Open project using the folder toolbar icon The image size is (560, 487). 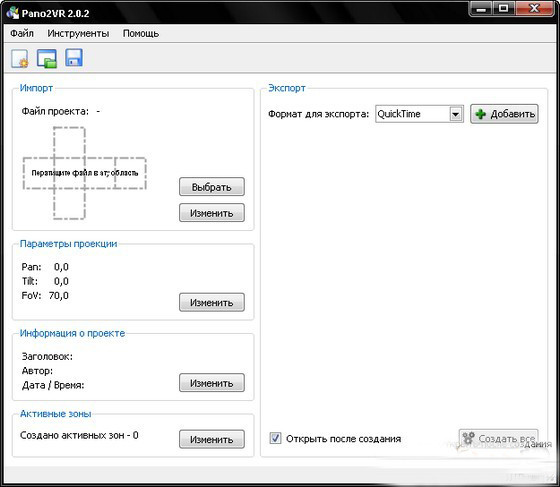[x=47, y=58]
